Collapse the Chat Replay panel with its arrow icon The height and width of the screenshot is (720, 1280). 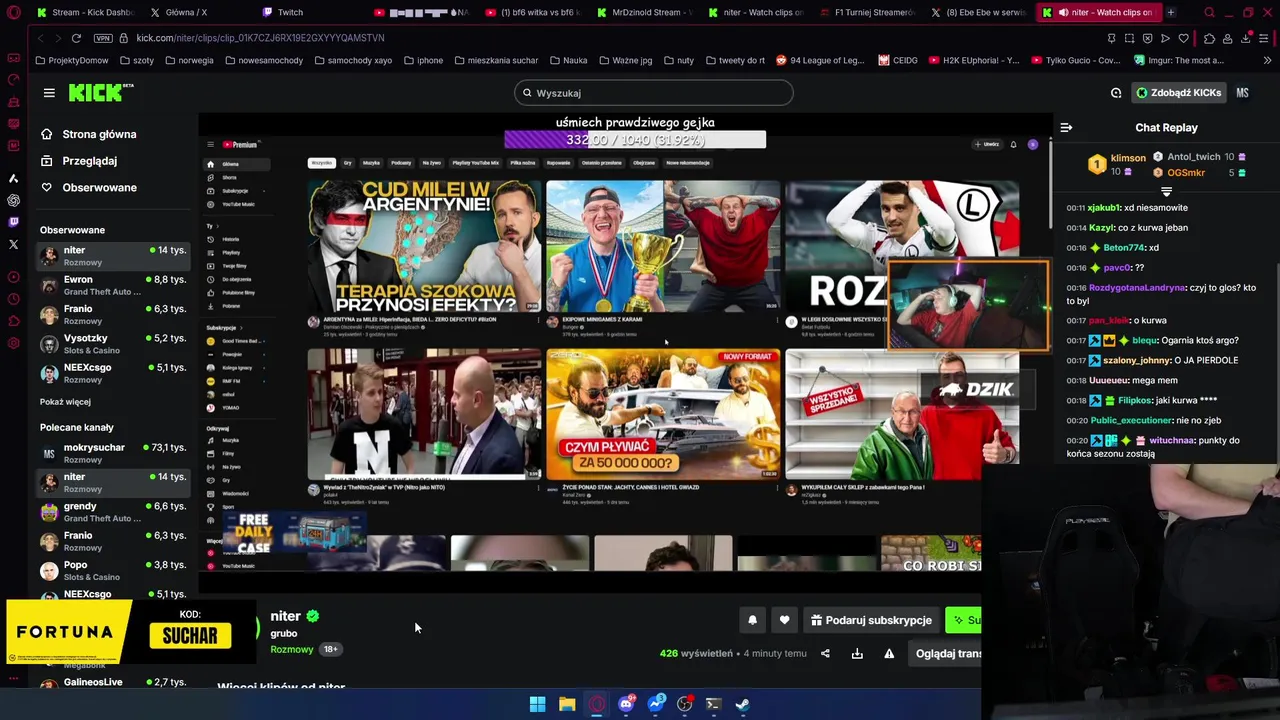click(1066, 128)
